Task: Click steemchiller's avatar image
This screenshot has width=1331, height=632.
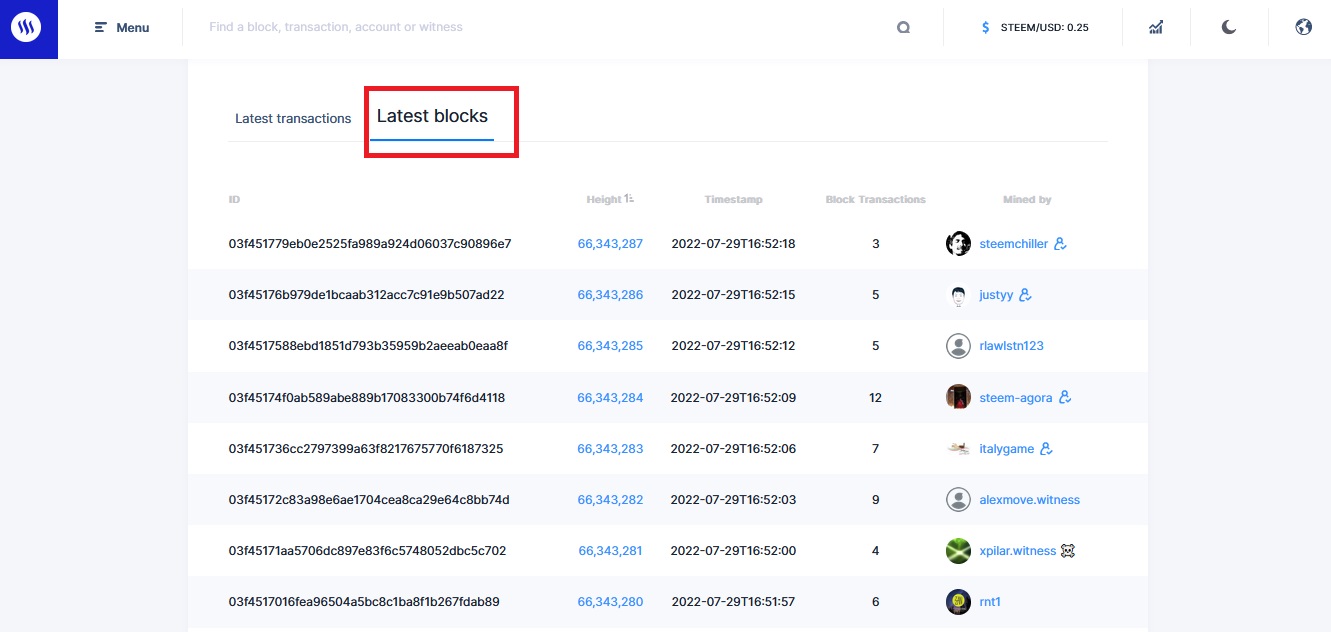Action: (x=958, y=244)
